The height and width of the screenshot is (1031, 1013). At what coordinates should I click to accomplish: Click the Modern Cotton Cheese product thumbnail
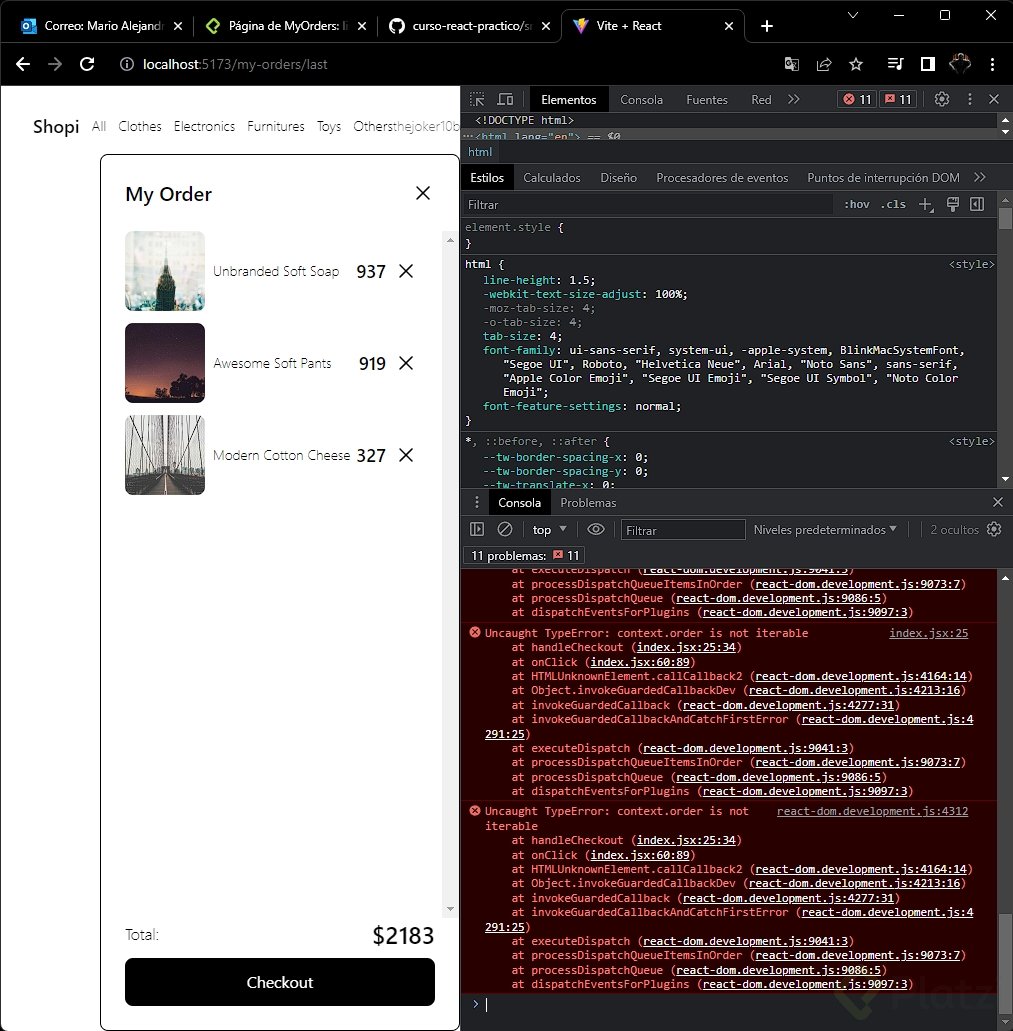pos(164,455)
